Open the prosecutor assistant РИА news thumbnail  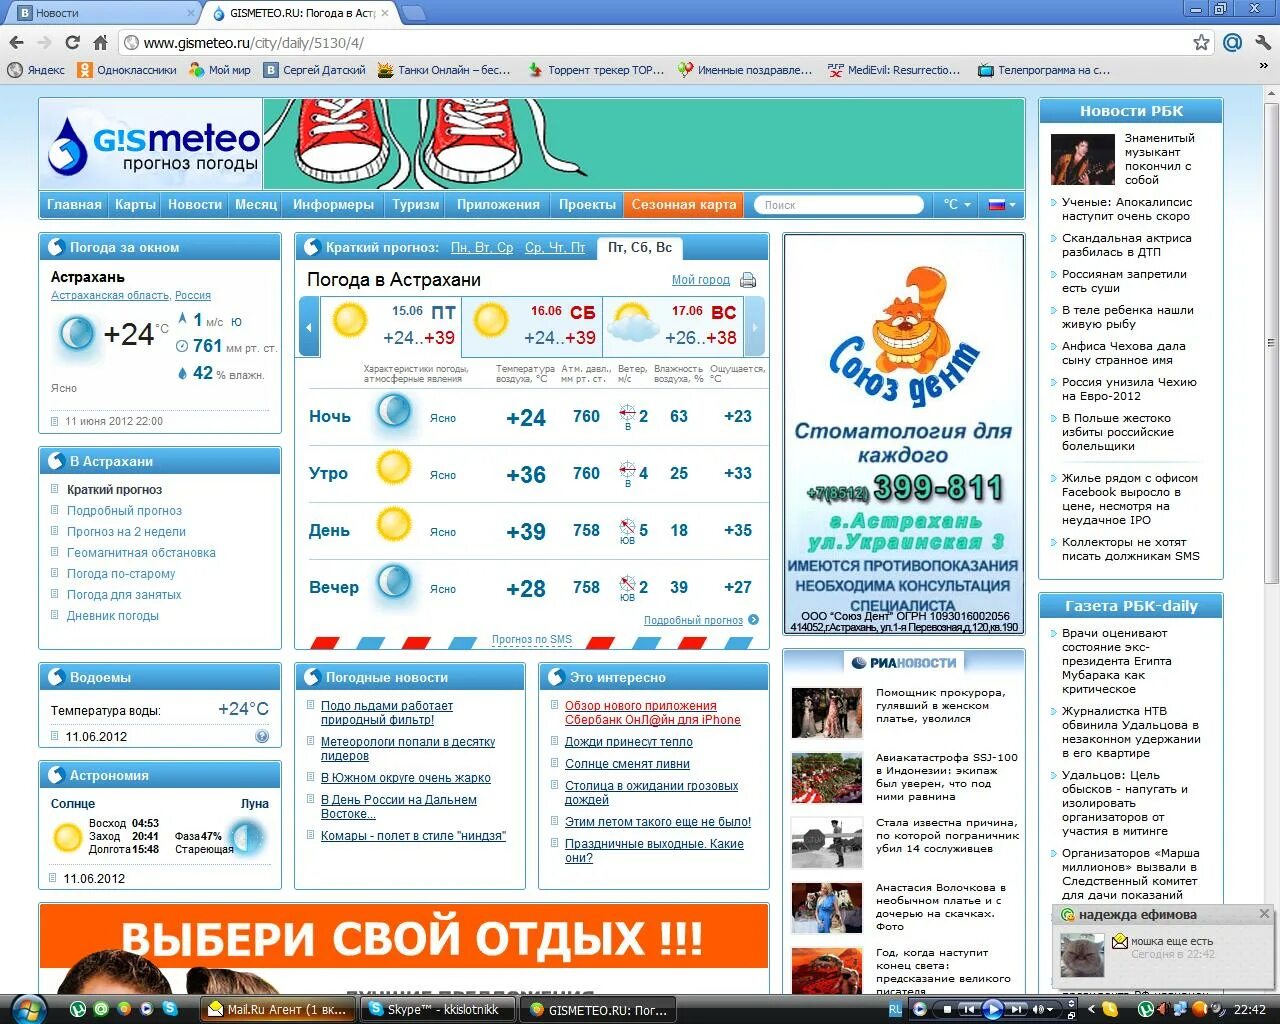(x=826, y=712)
